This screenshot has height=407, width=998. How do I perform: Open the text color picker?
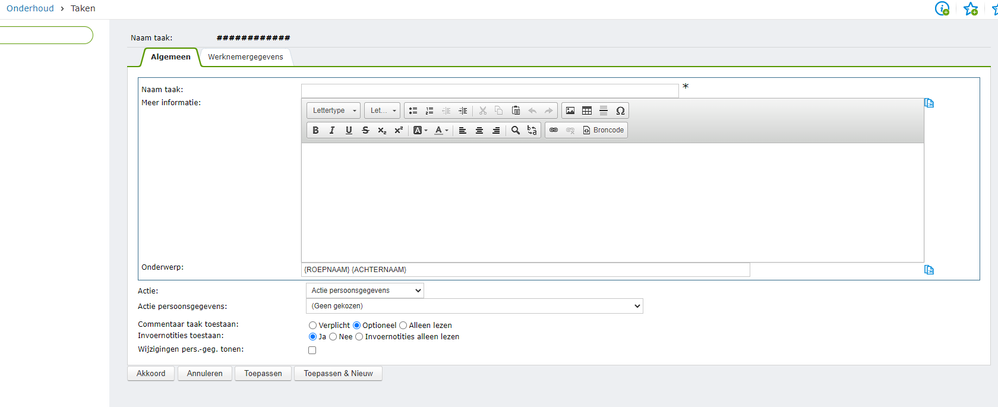point(441,130)
